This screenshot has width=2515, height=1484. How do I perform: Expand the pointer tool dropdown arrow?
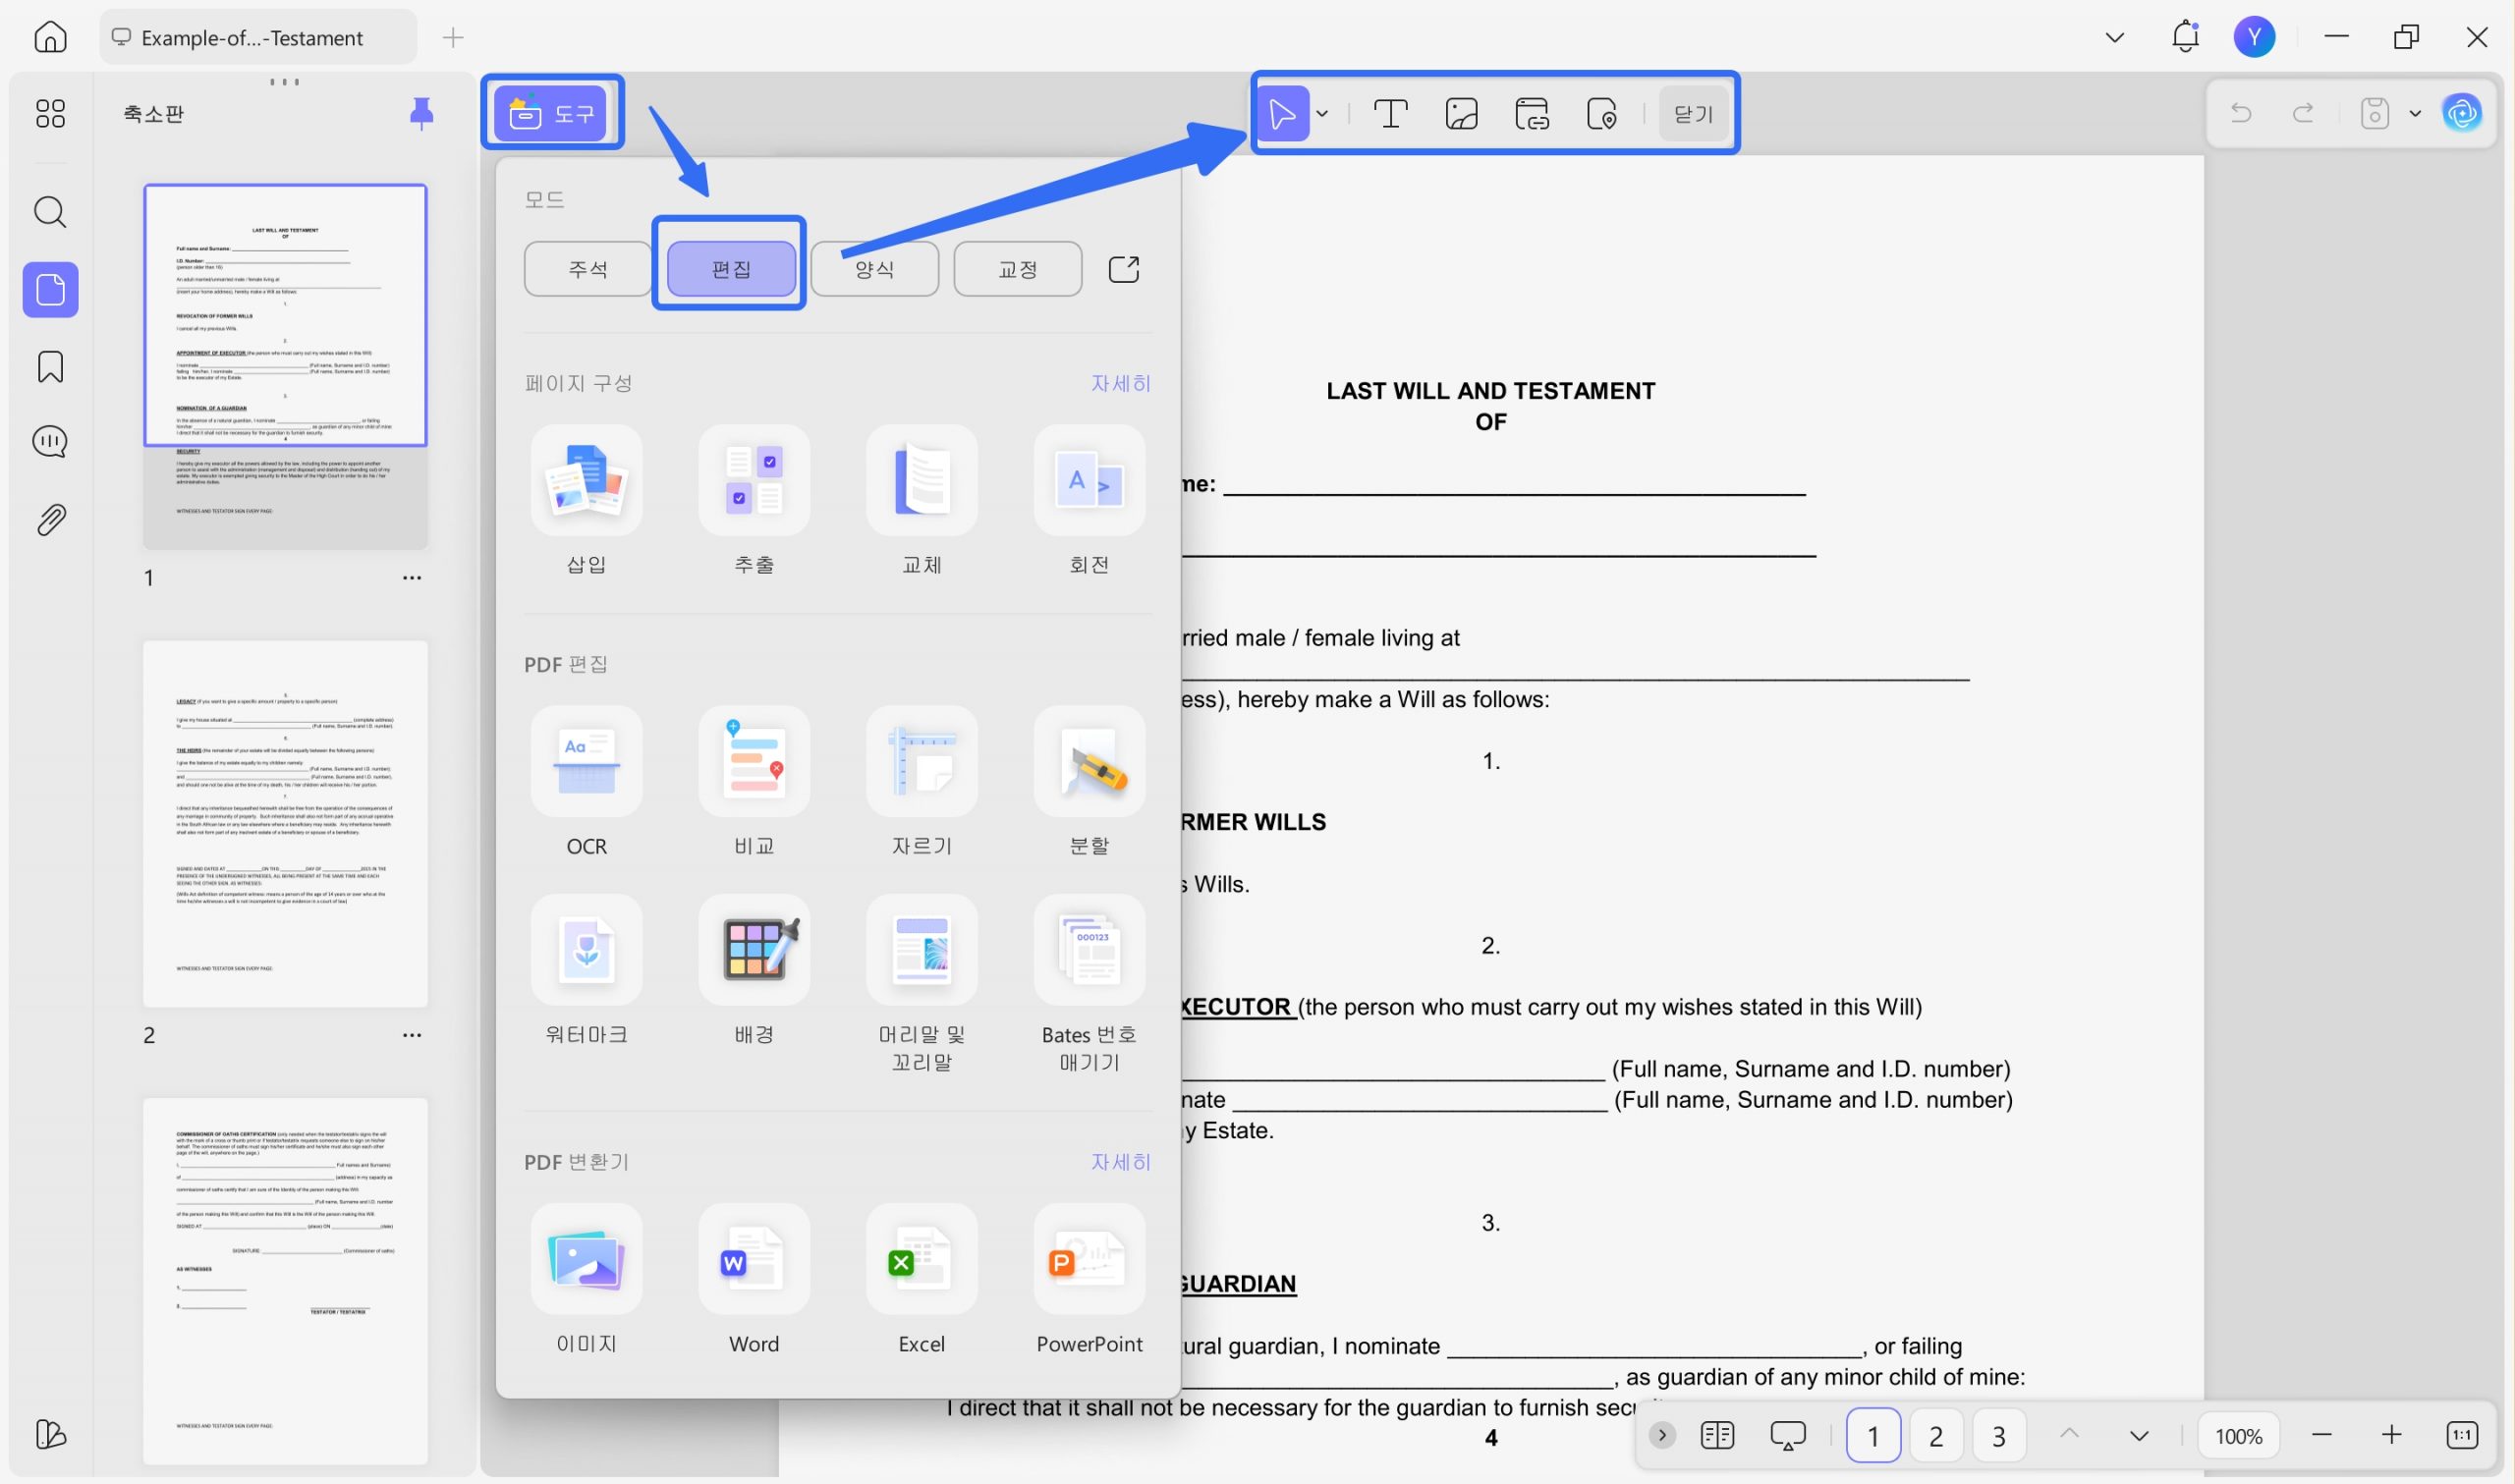(x=1322, y=114)
